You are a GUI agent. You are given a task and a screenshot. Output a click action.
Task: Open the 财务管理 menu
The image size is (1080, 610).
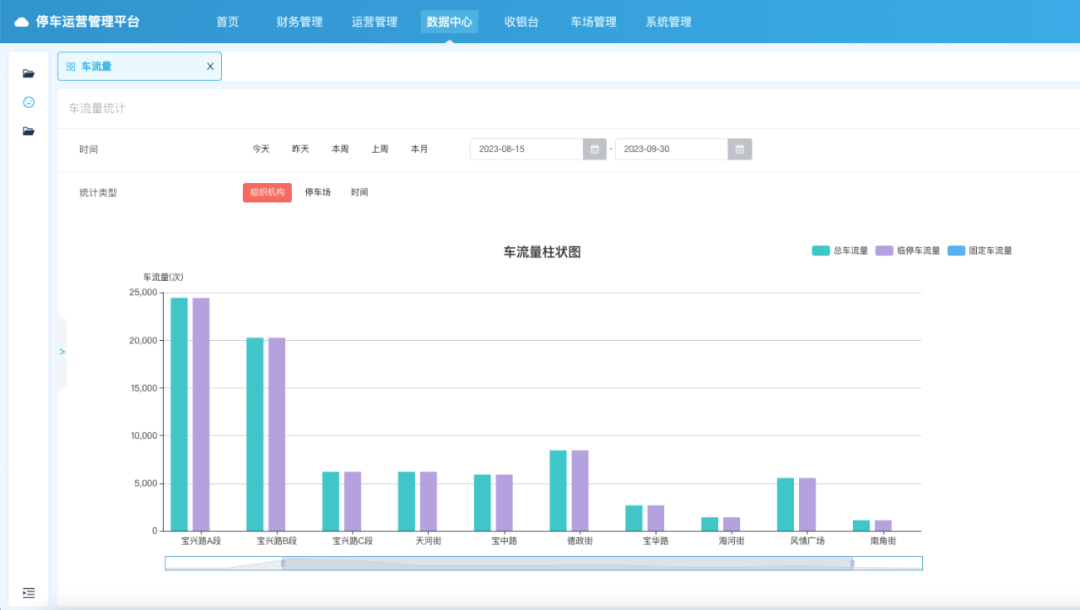click(299, 22)
